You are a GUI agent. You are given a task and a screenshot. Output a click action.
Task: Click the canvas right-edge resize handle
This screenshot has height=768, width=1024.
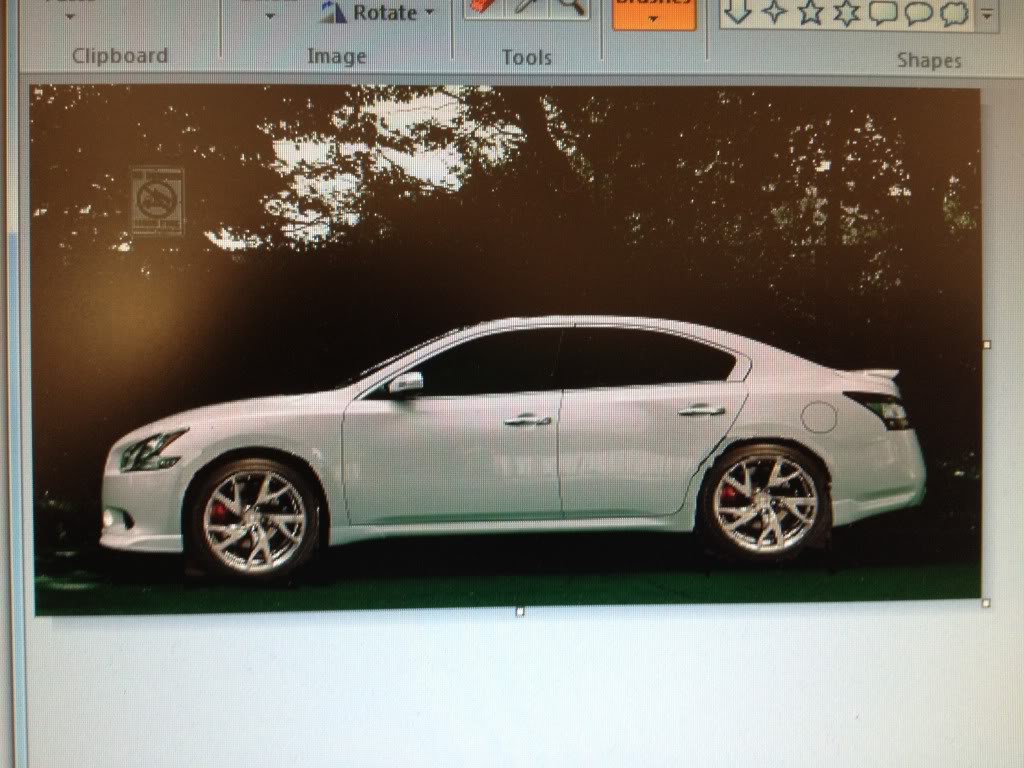pyautogui.click(x=987, y=344)
